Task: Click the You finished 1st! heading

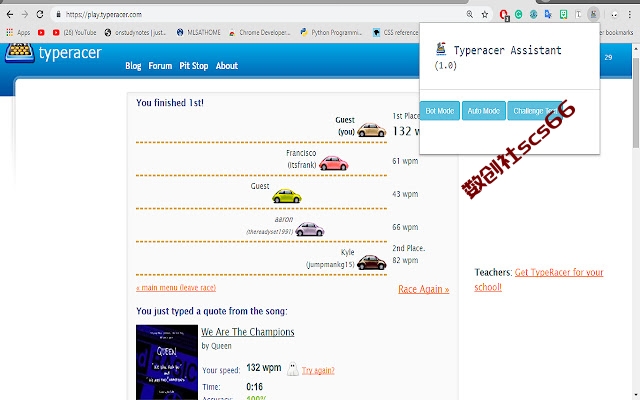Action: (x=170, y=102)
